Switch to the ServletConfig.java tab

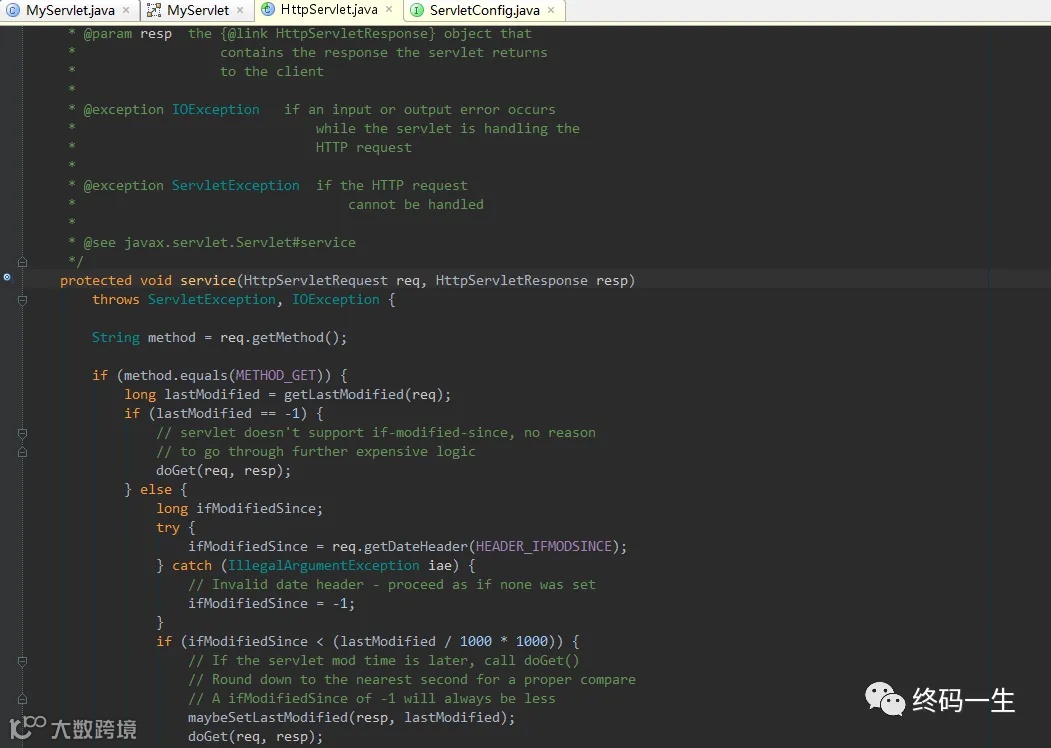pos(485,10)
